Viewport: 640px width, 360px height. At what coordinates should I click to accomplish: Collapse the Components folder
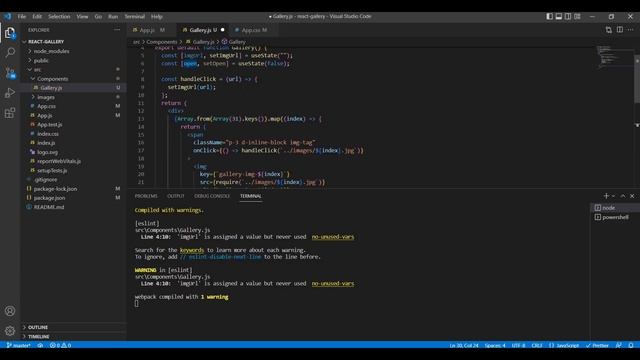[x=73, y=79]
